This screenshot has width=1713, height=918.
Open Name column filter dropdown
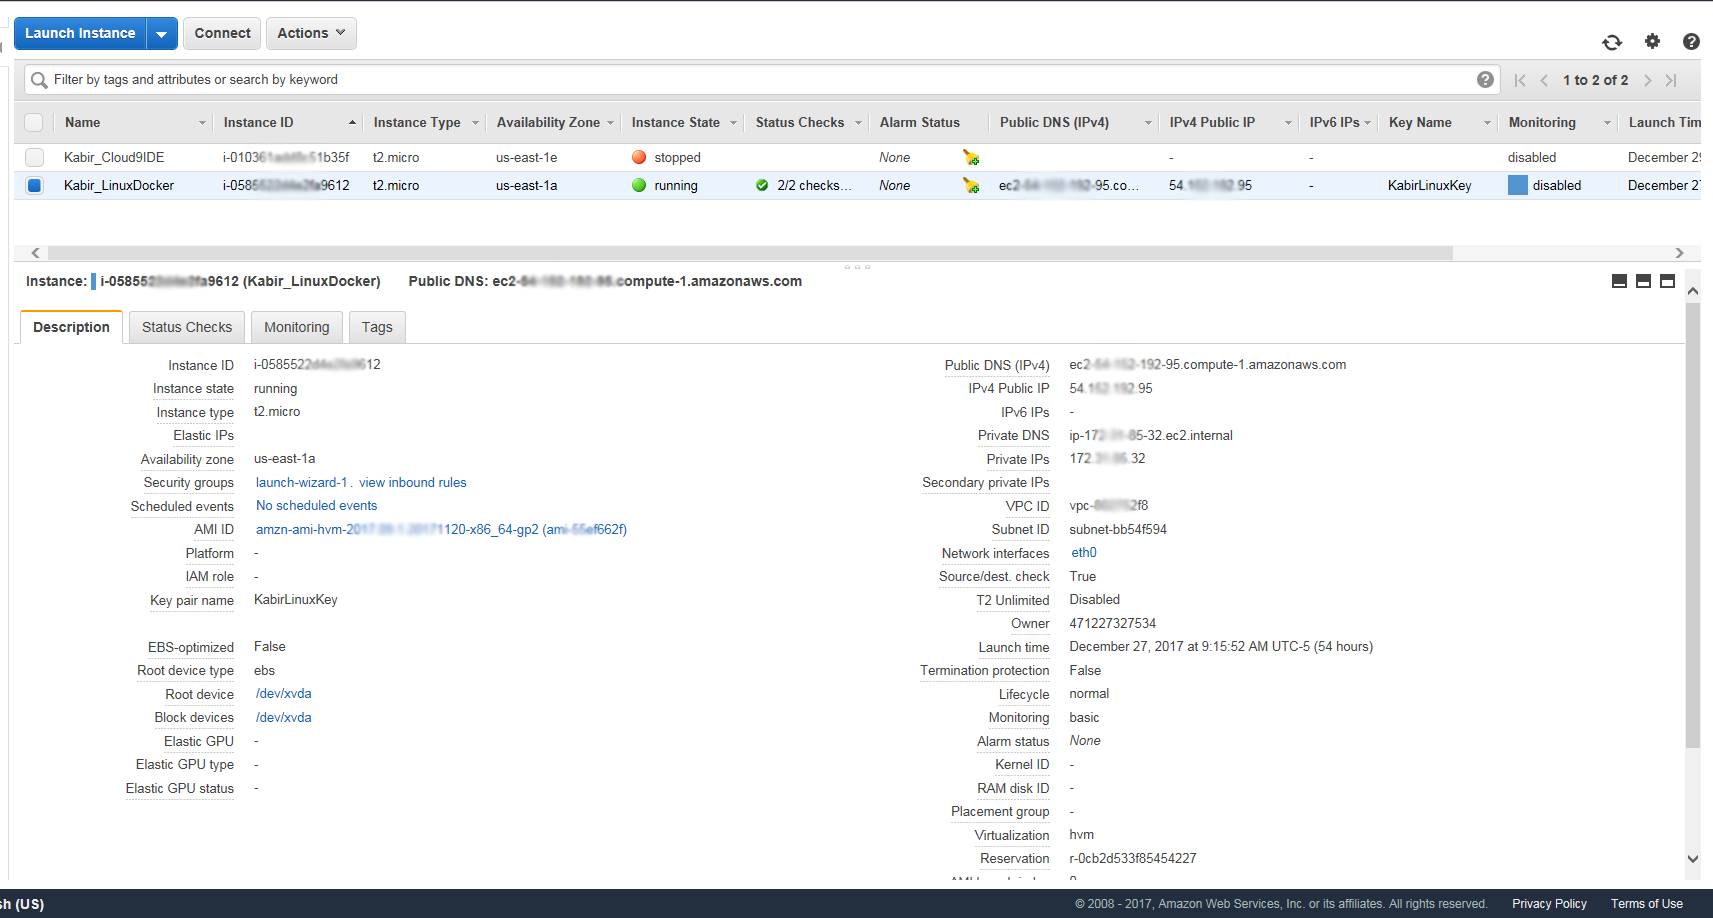pyautogui.click(x=202, y=123)
